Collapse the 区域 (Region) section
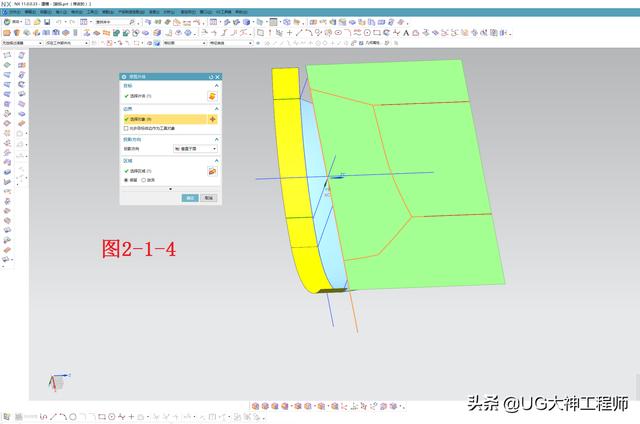 pos(216,160)
